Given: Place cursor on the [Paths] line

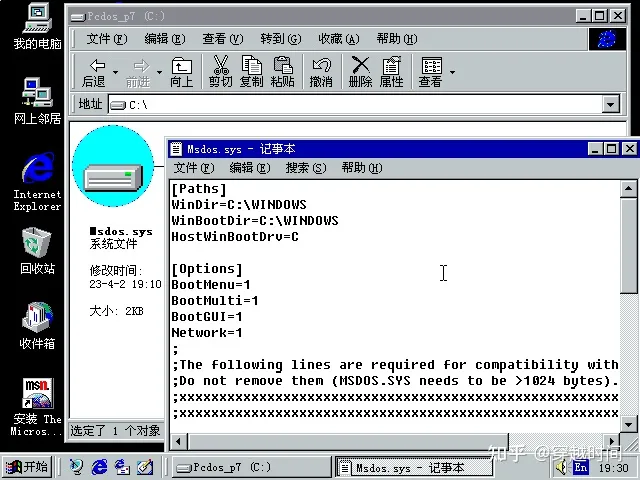Looking at the screenshot, I should tap(199, 189).
